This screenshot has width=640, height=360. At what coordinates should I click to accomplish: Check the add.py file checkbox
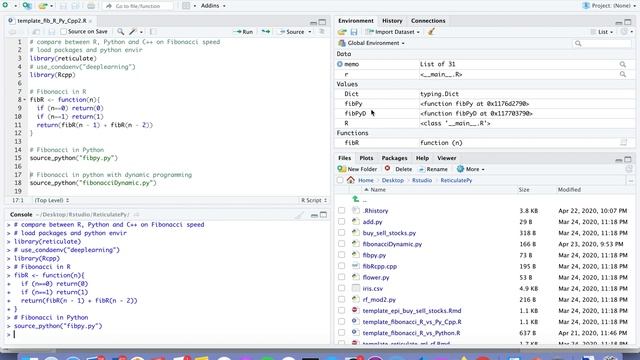(x=341, y=222)
